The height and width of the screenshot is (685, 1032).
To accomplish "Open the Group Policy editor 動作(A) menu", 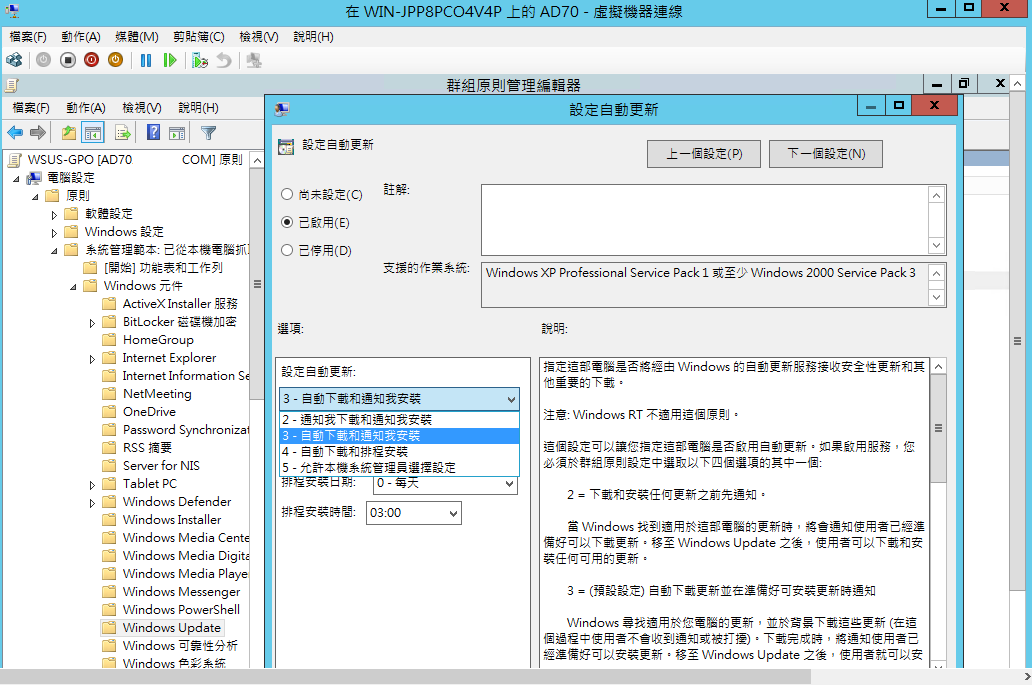I will point(86,108).
